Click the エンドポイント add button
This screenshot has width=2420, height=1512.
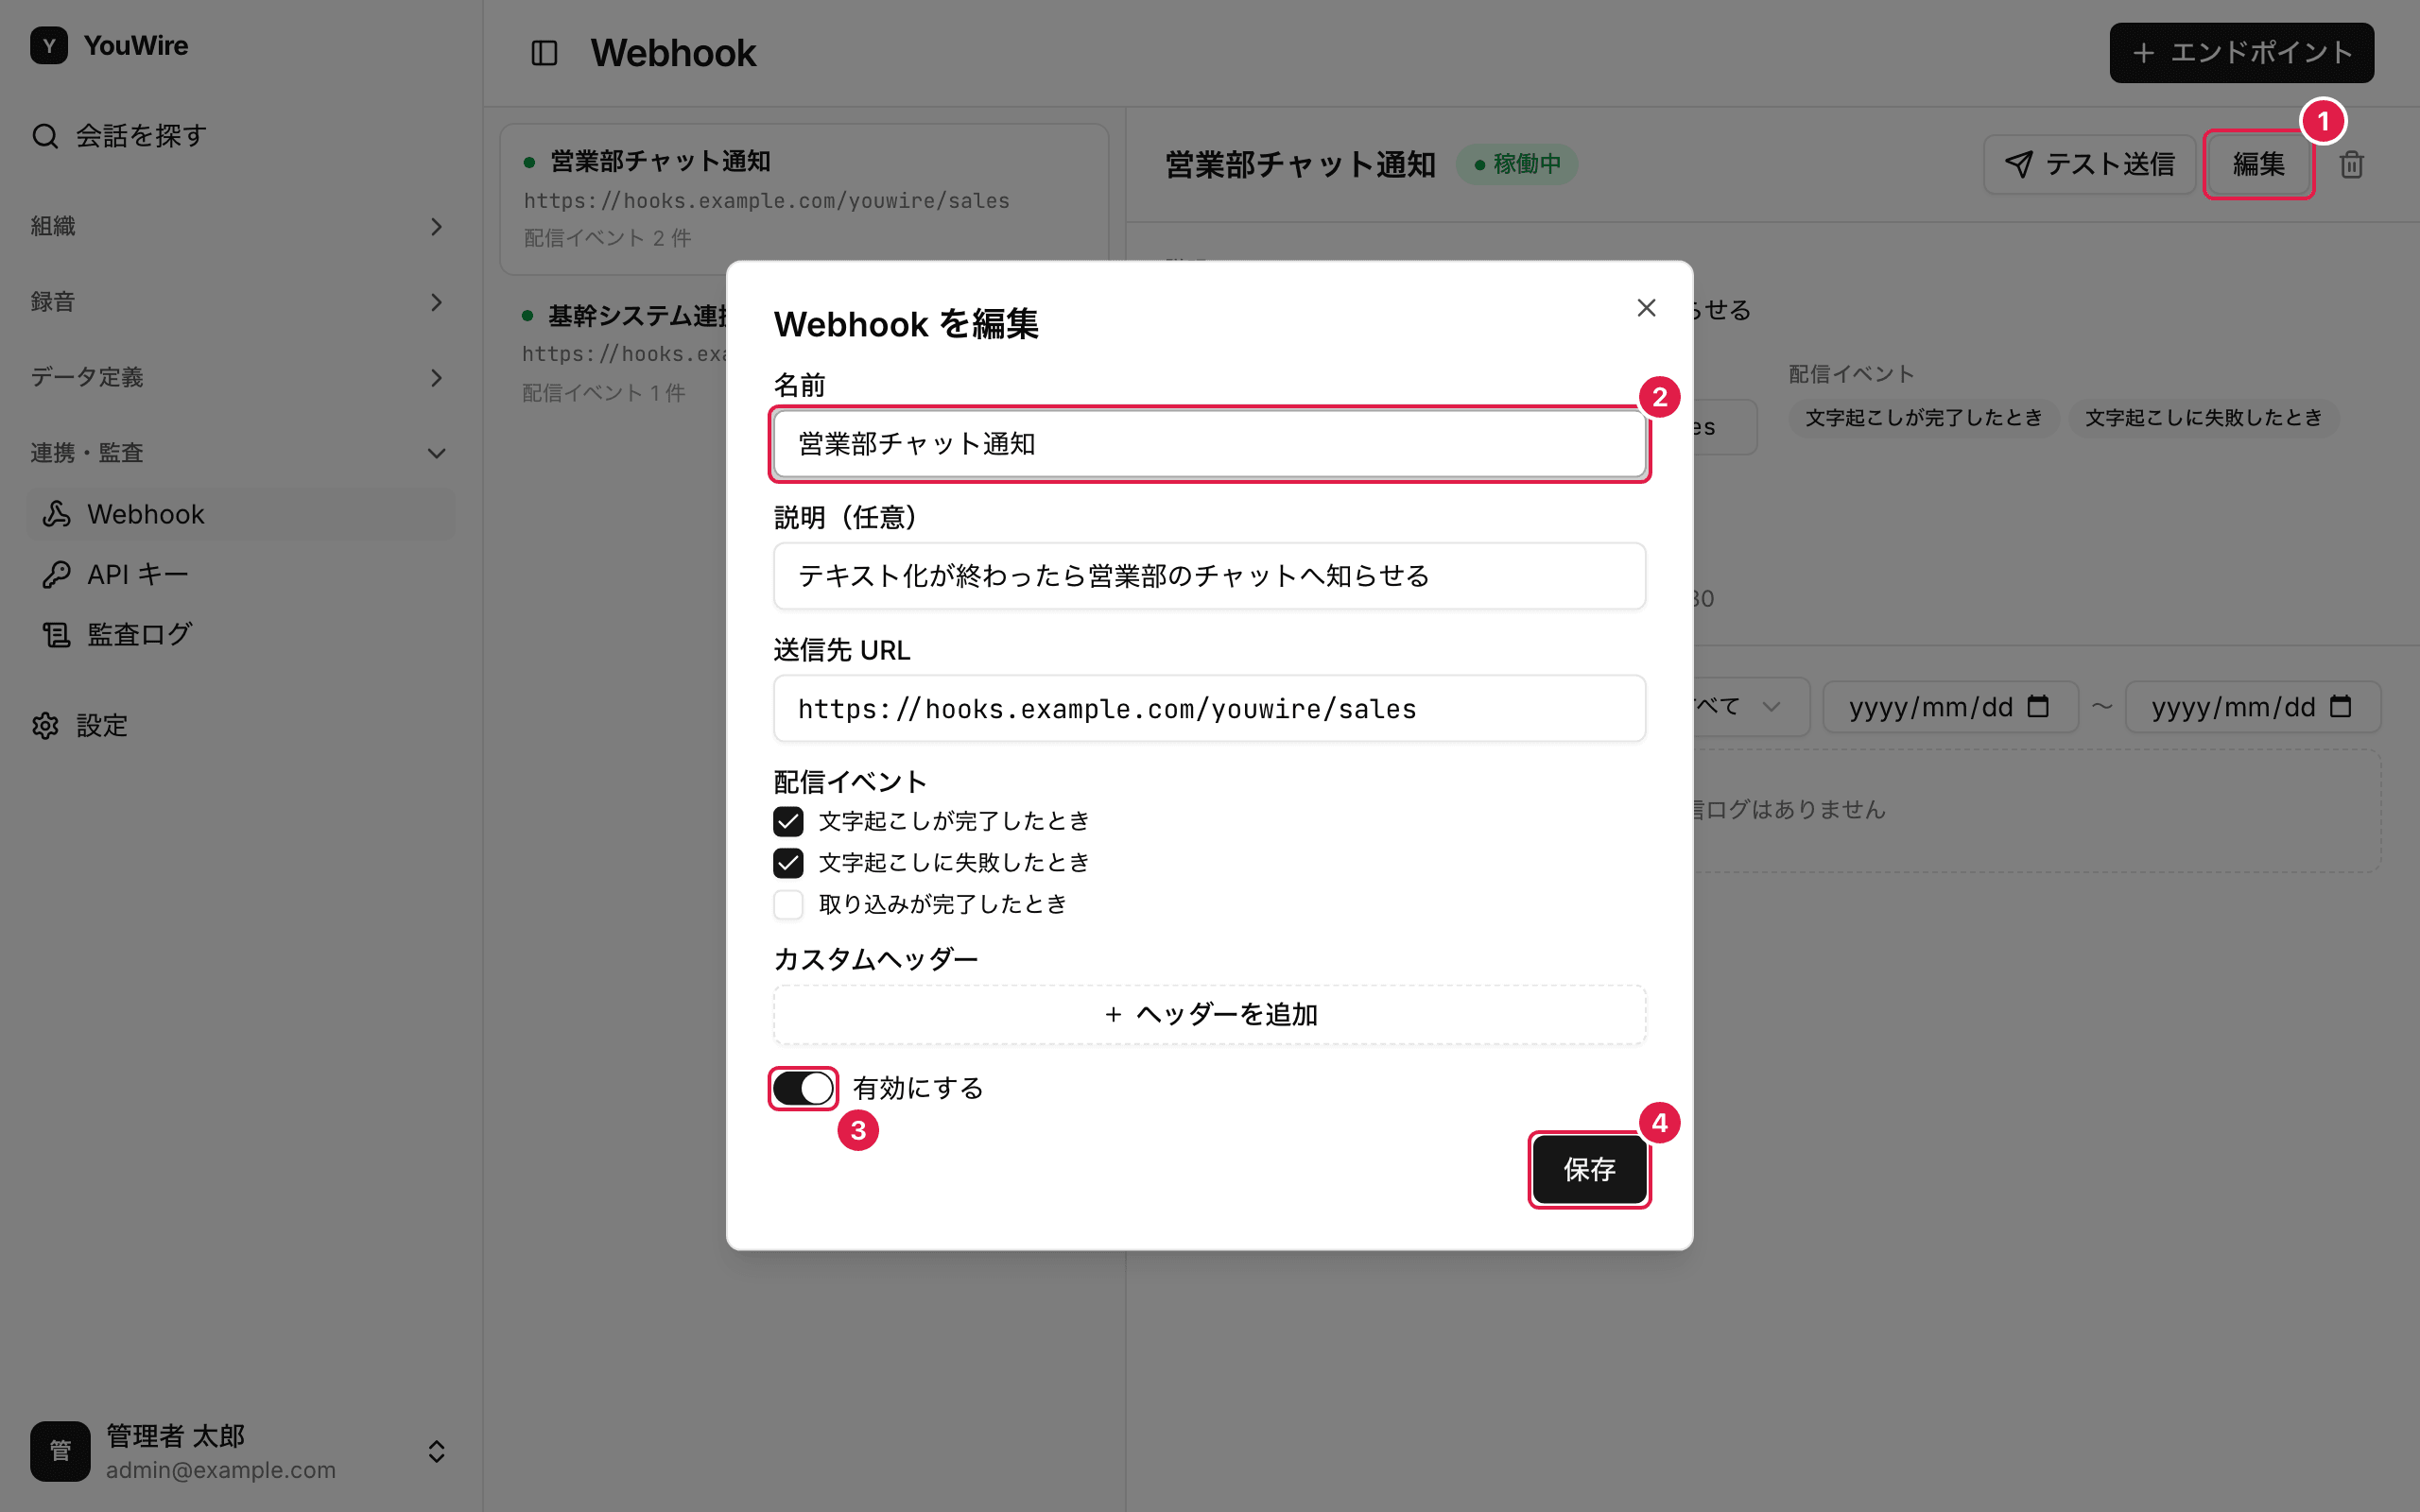[x=2241, y=53]
